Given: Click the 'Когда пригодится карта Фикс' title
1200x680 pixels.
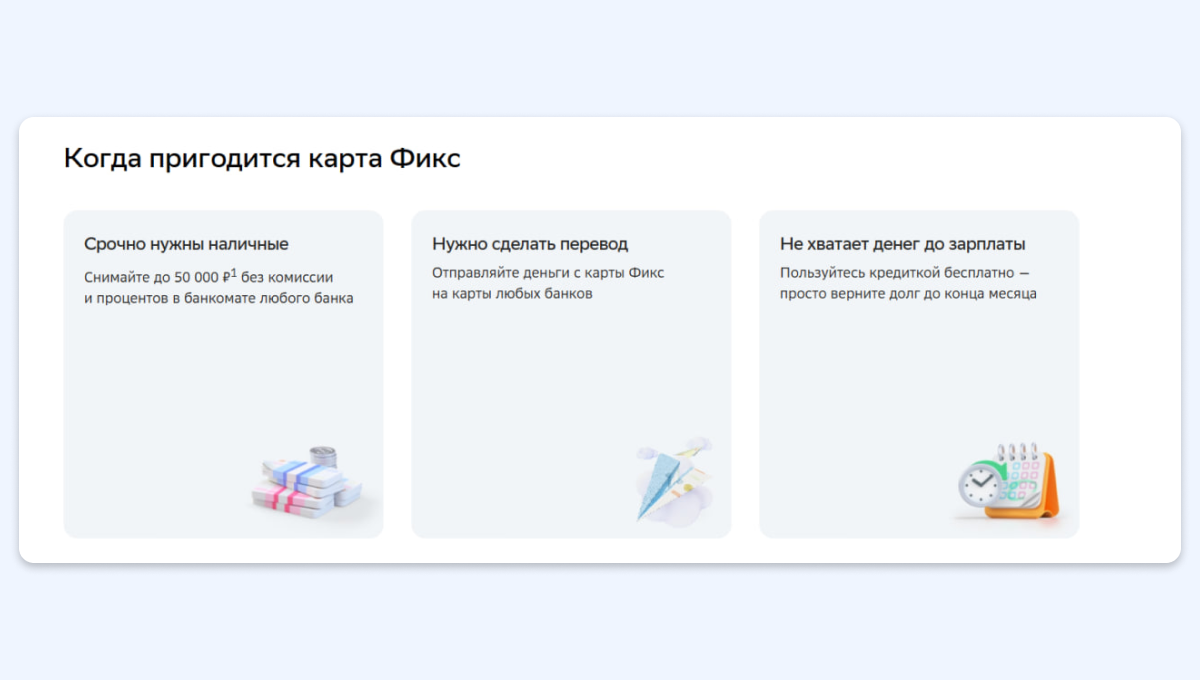Looking at the screenshot, I should 262,158.
